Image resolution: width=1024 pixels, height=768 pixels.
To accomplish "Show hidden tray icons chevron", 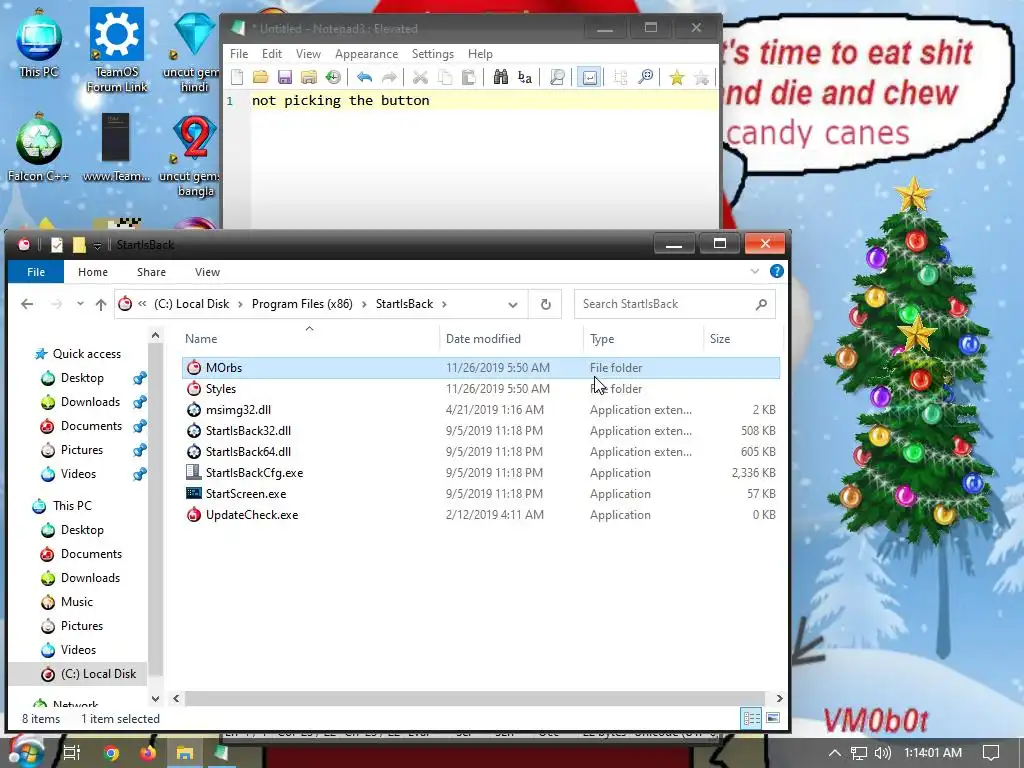I will [x=835, y=753].
